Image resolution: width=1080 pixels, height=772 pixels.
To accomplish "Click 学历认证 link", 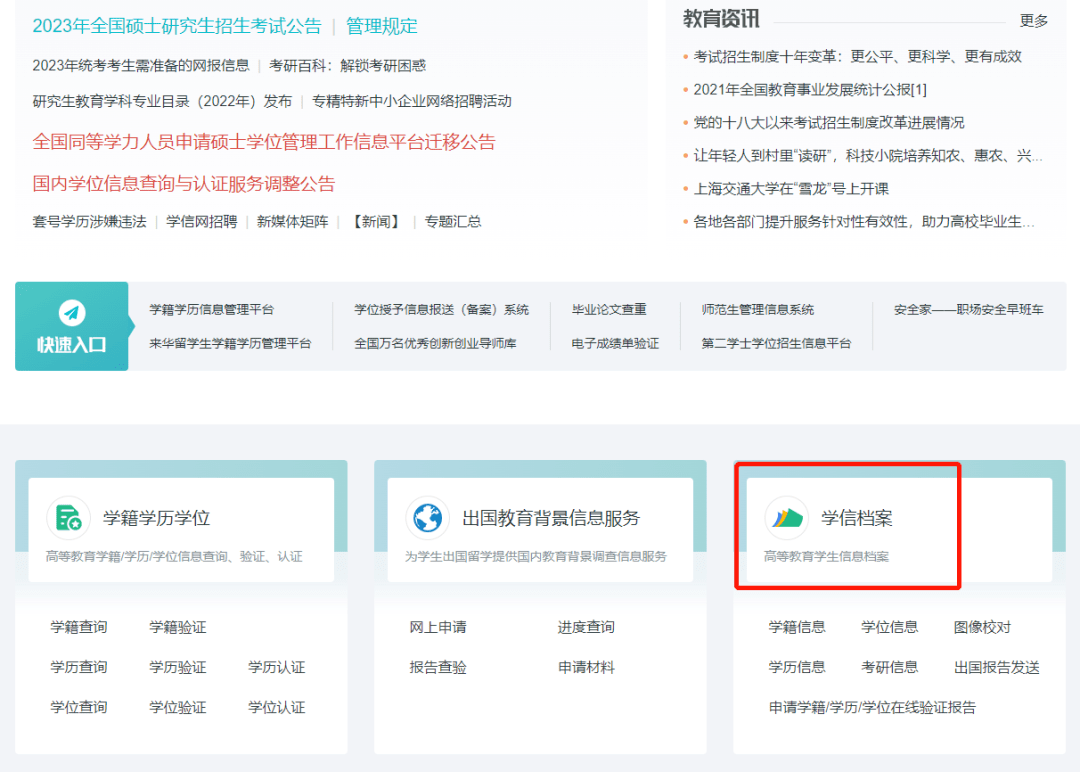I will pos(276,667).
